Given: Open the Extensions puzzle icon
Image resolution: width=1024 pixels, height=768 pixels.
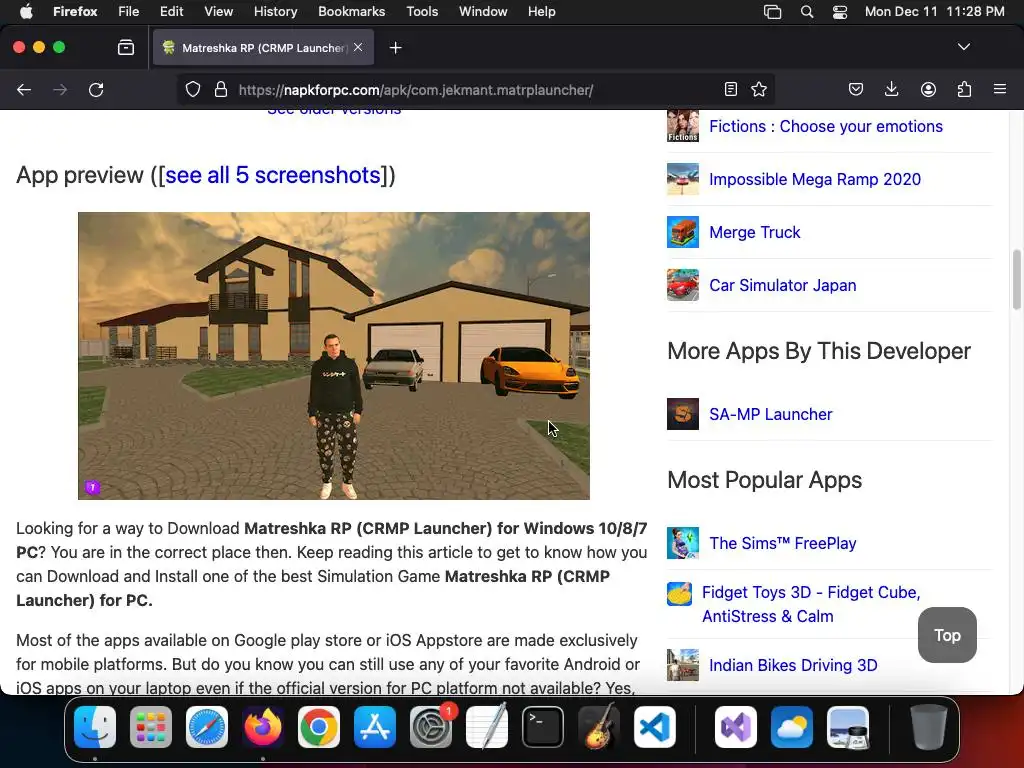Looking at the screenshot, I should tap(964, 89).
